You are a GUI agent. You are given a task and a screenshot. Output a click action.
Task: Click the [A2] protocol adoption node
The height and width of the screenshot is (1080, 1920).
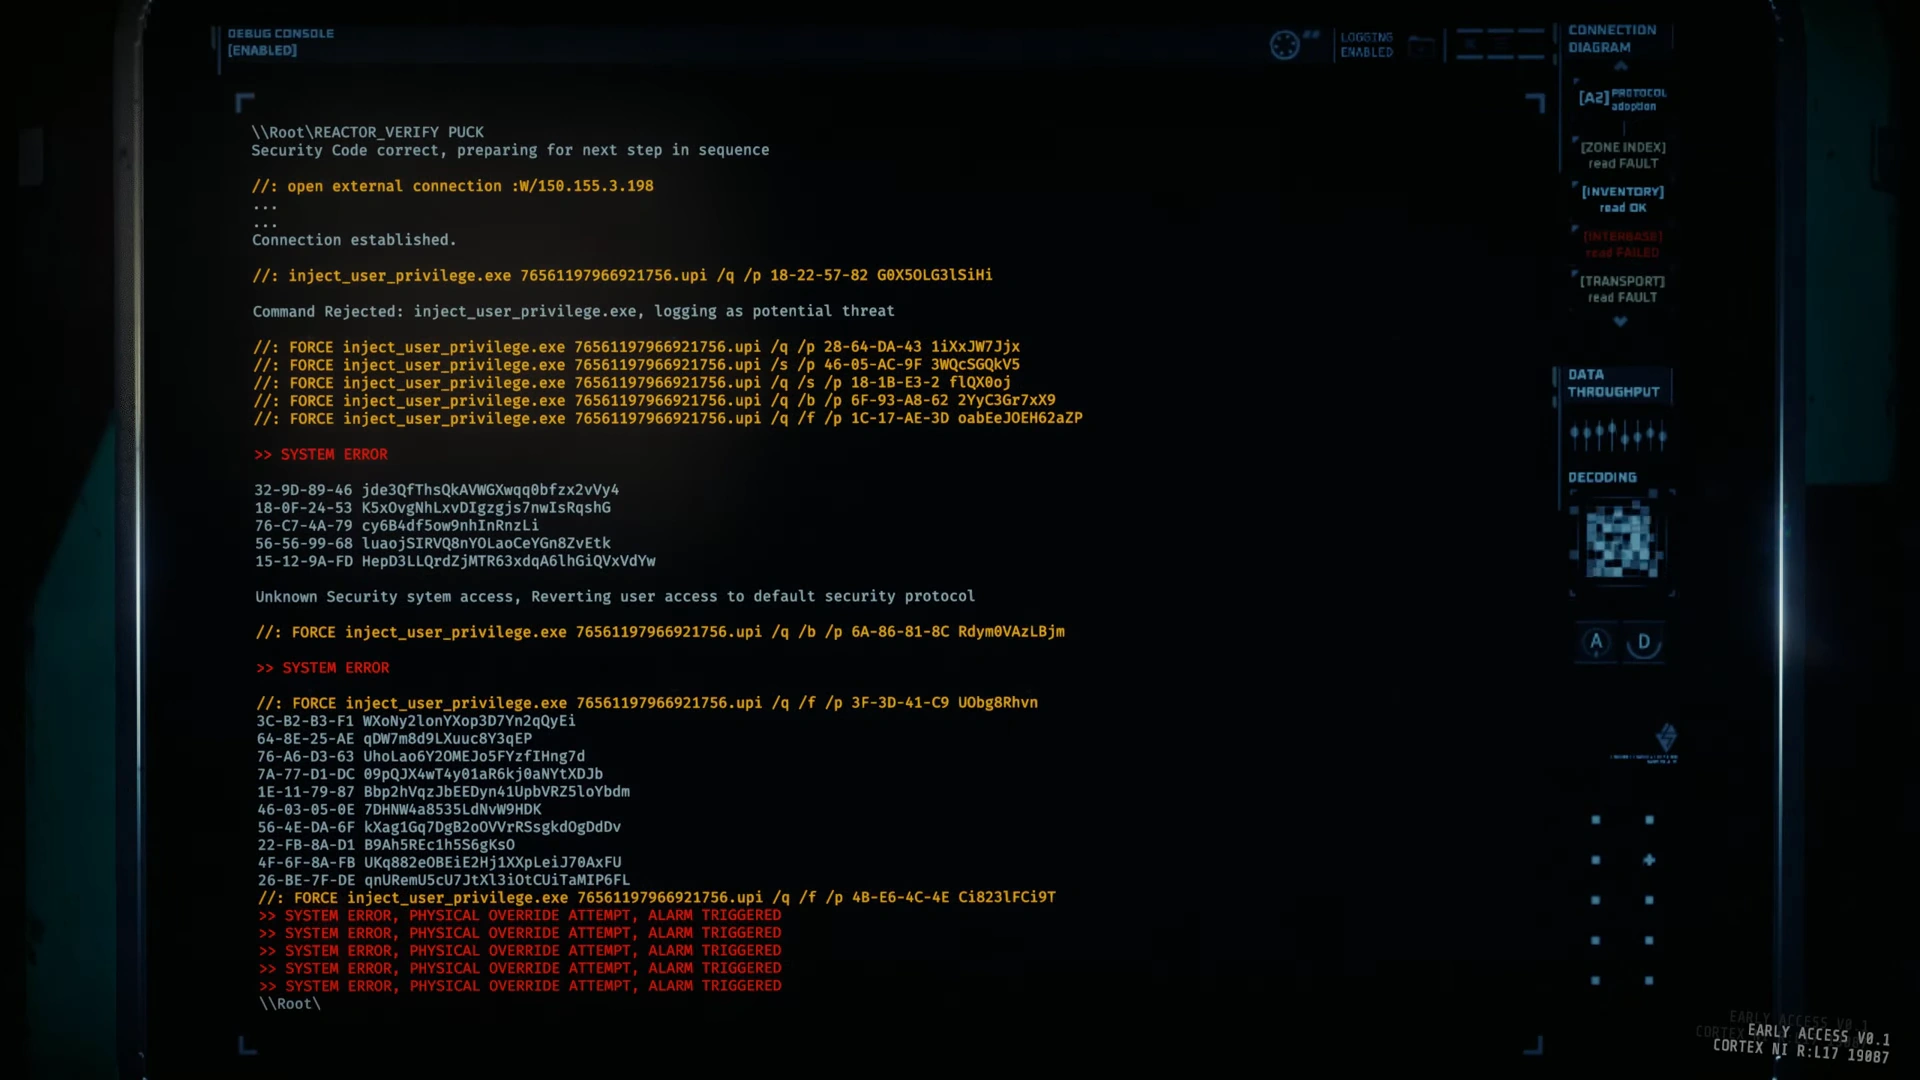pyautogui.click(x=1622, y=98)
